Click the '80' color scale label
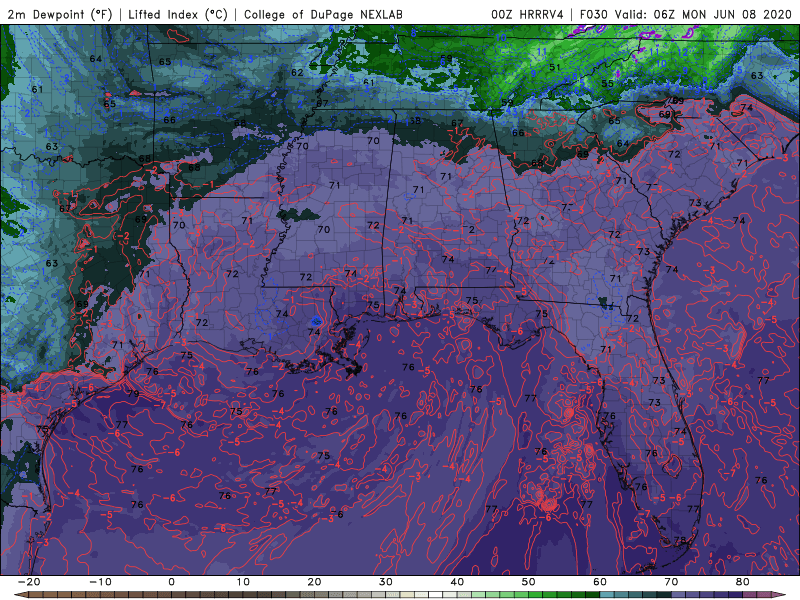Image resolution: width=800 pixels, height=600 pixels. coord(743,582)
